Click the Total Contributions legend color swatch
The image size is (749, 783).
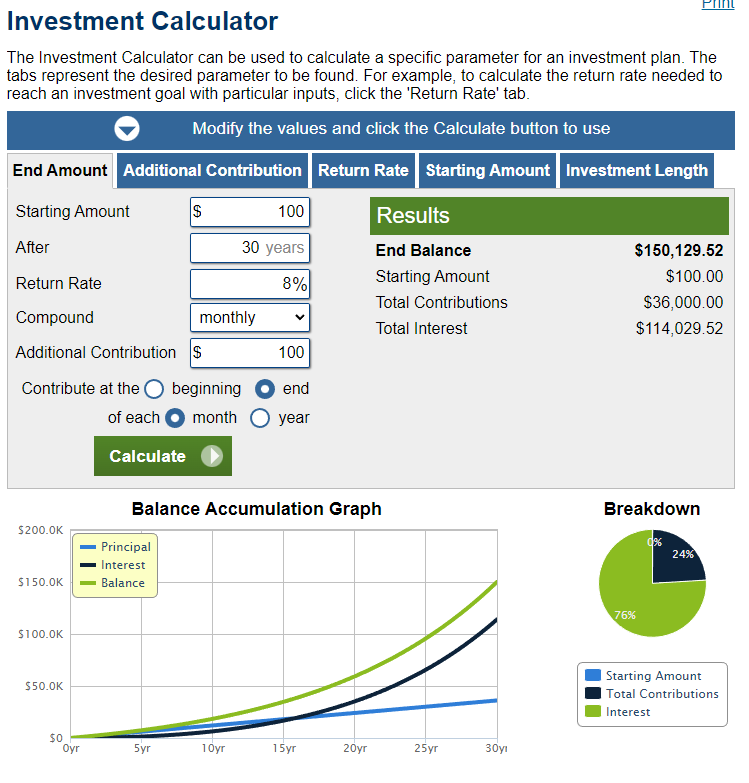pyautogui.click(x=593, y=694)
